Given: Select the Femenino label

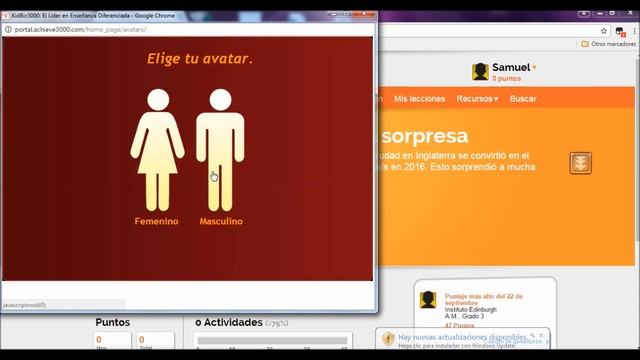Looking at the screenshot, I should tap(156, 221).
